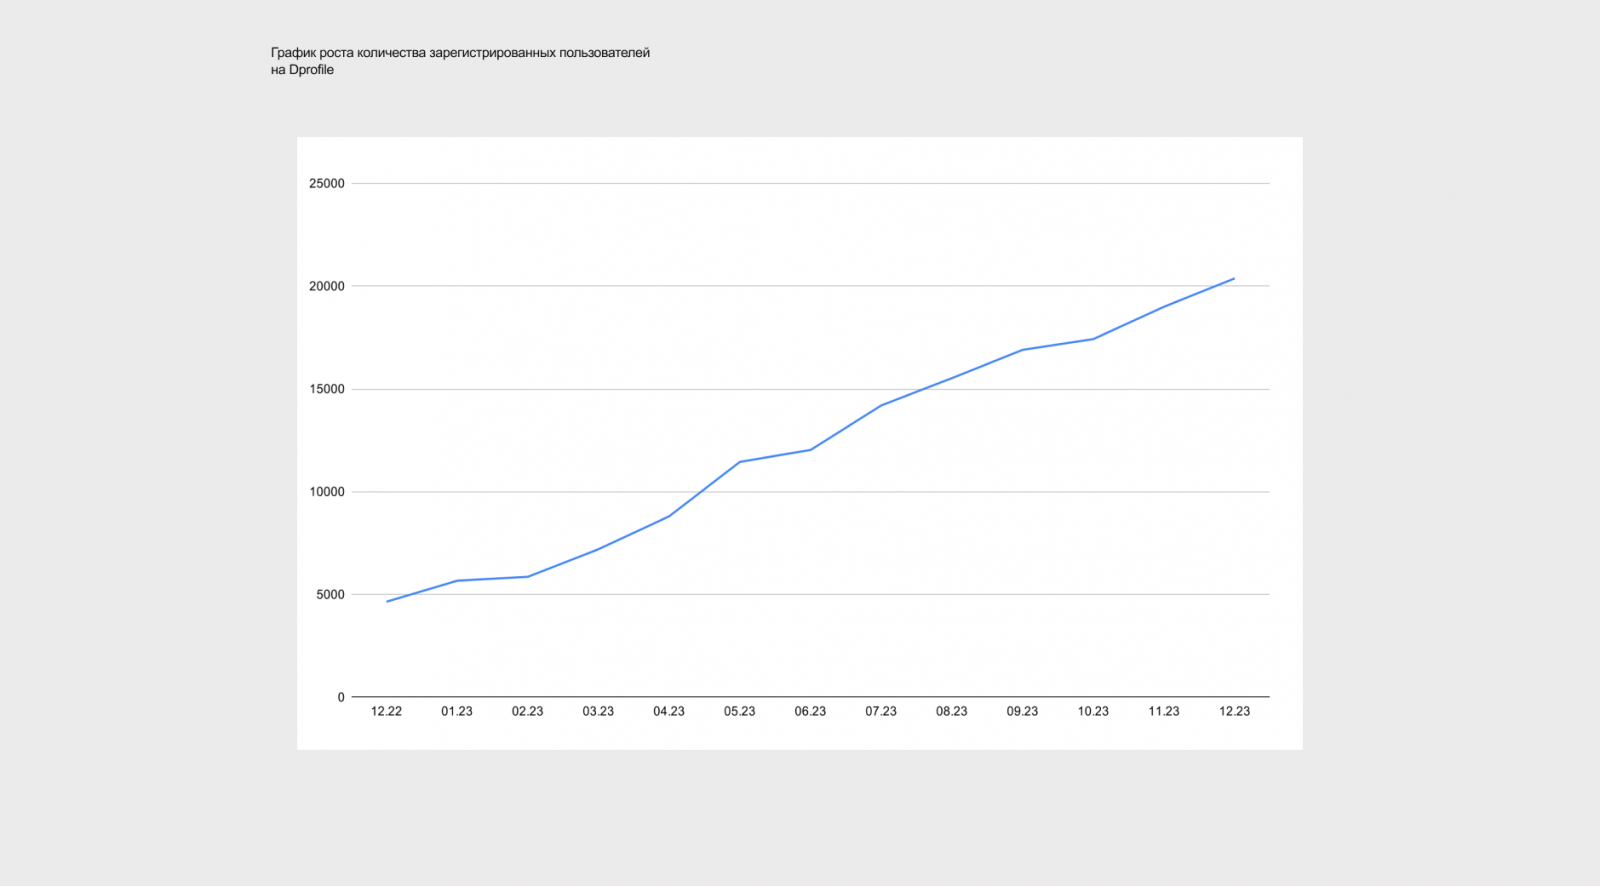Select the 05.23 x-axis label
This screenshot has width=1600, height=886.
click(739, 711)
